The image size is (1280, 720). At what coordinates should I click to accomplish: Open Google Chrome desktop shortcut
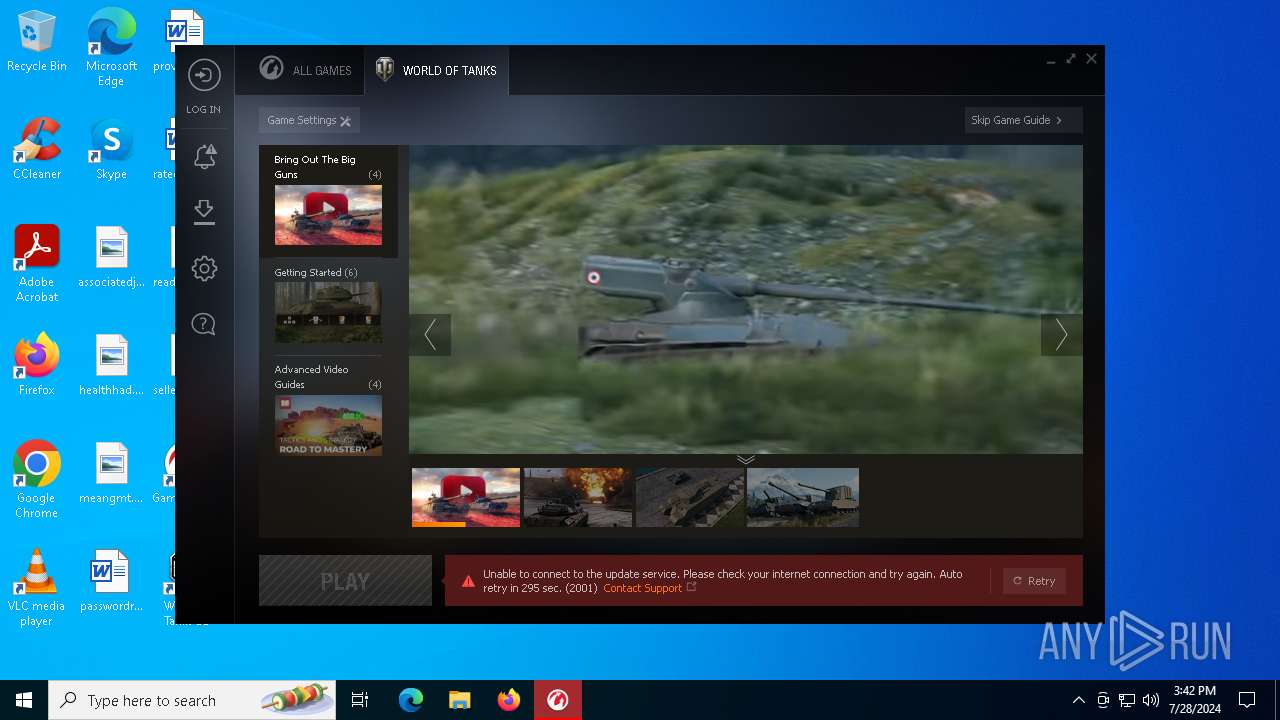[x=37, y=480]
